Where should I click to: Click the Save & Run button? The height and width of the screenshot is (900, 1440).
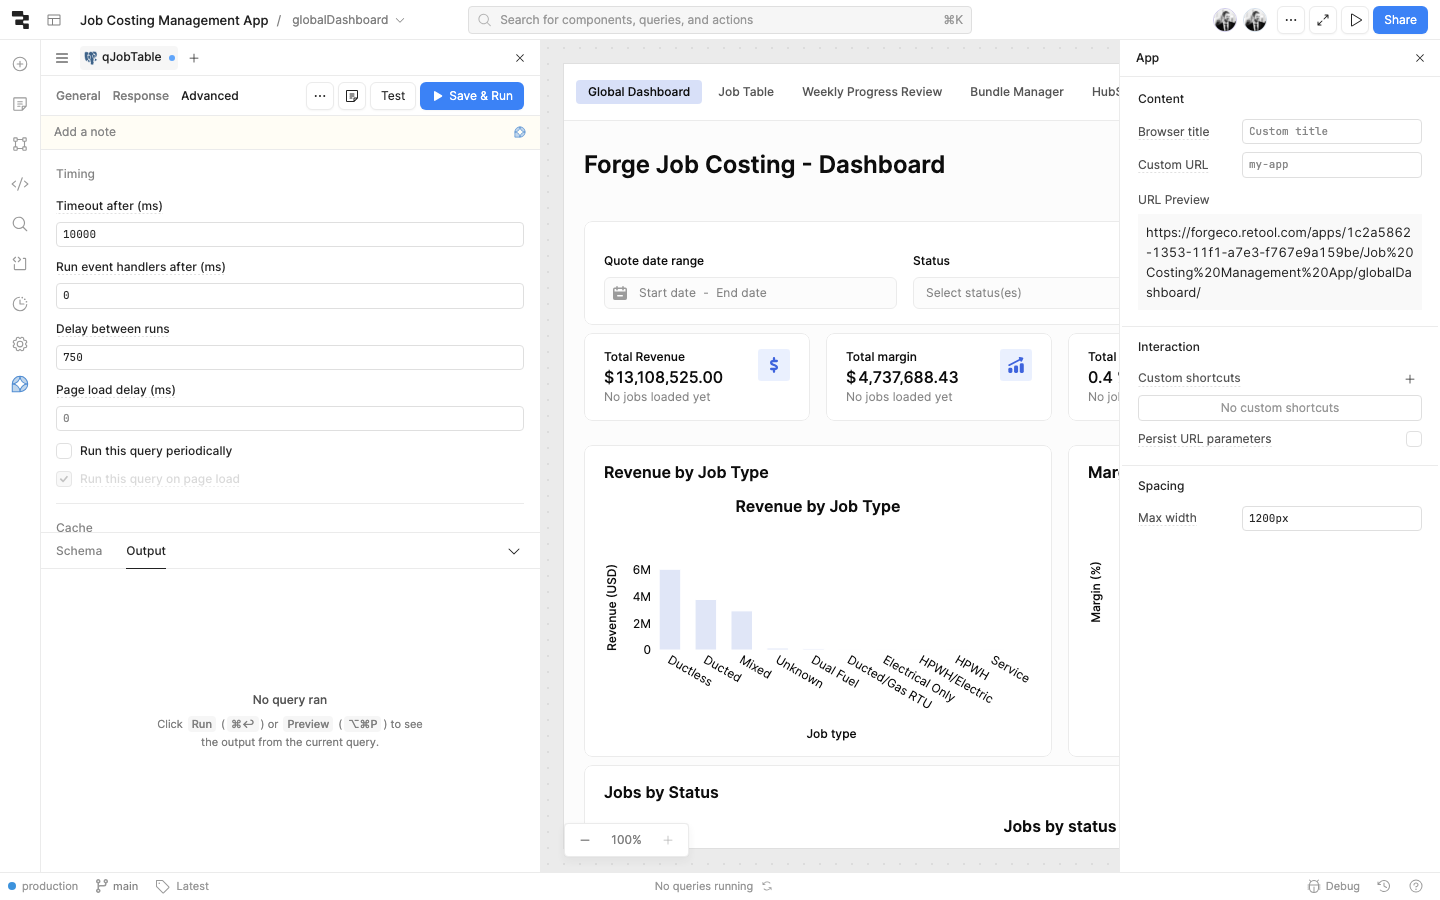coord(472,96)
